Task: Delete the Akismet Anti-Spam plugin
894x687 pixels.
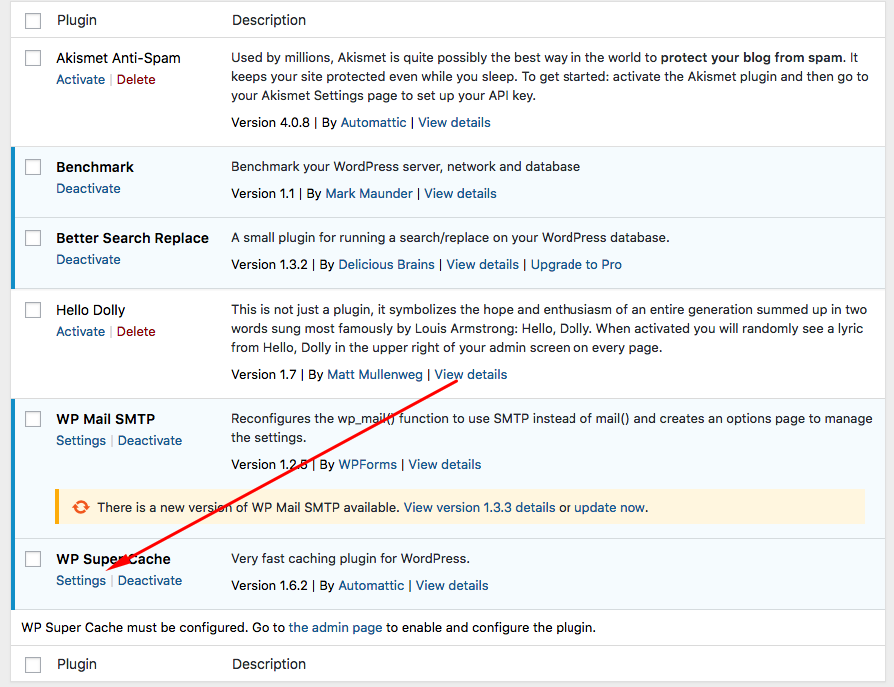Action: (136, 79)
